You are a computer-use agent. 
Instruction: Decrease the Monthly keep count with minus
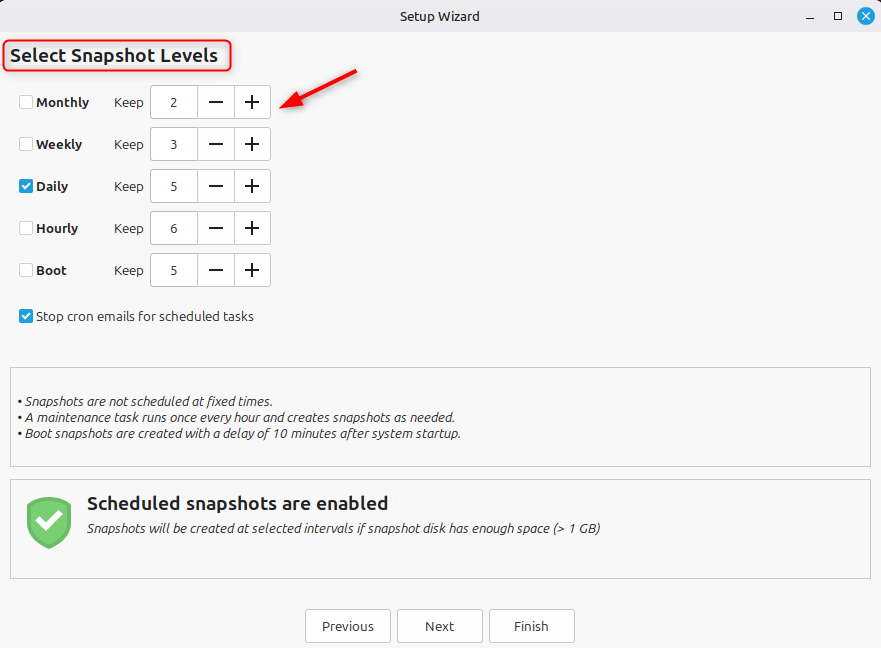coord(216,102)
